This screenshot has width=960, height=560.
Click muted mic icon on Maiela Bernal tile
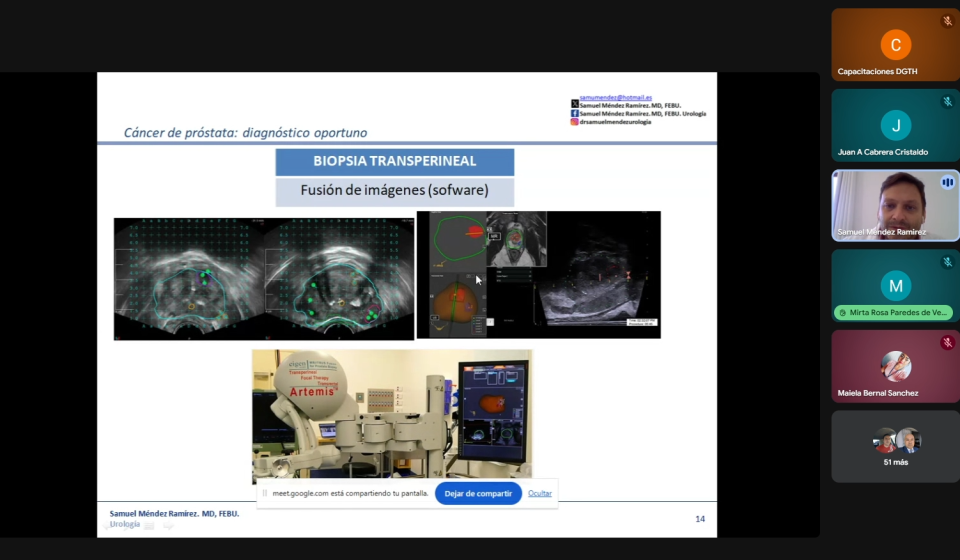click(947, 343)
